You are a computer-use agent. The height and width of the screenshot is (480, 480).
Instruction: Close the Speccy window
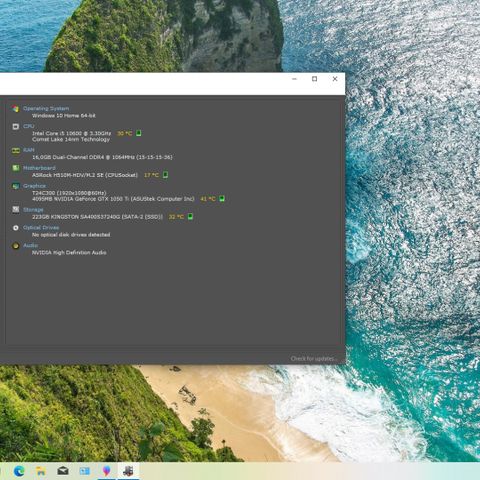(335, 79)
